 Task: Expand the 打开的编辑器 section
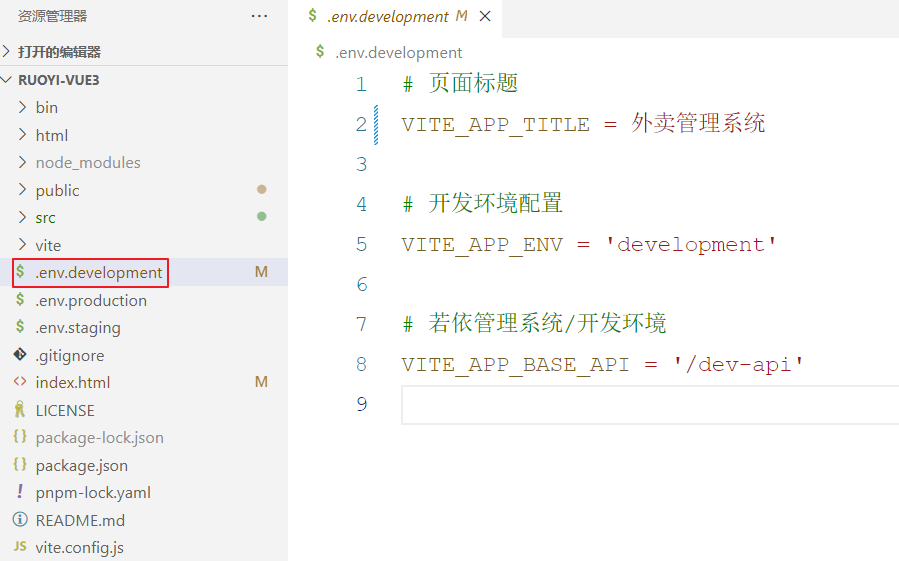pos(59,52)
